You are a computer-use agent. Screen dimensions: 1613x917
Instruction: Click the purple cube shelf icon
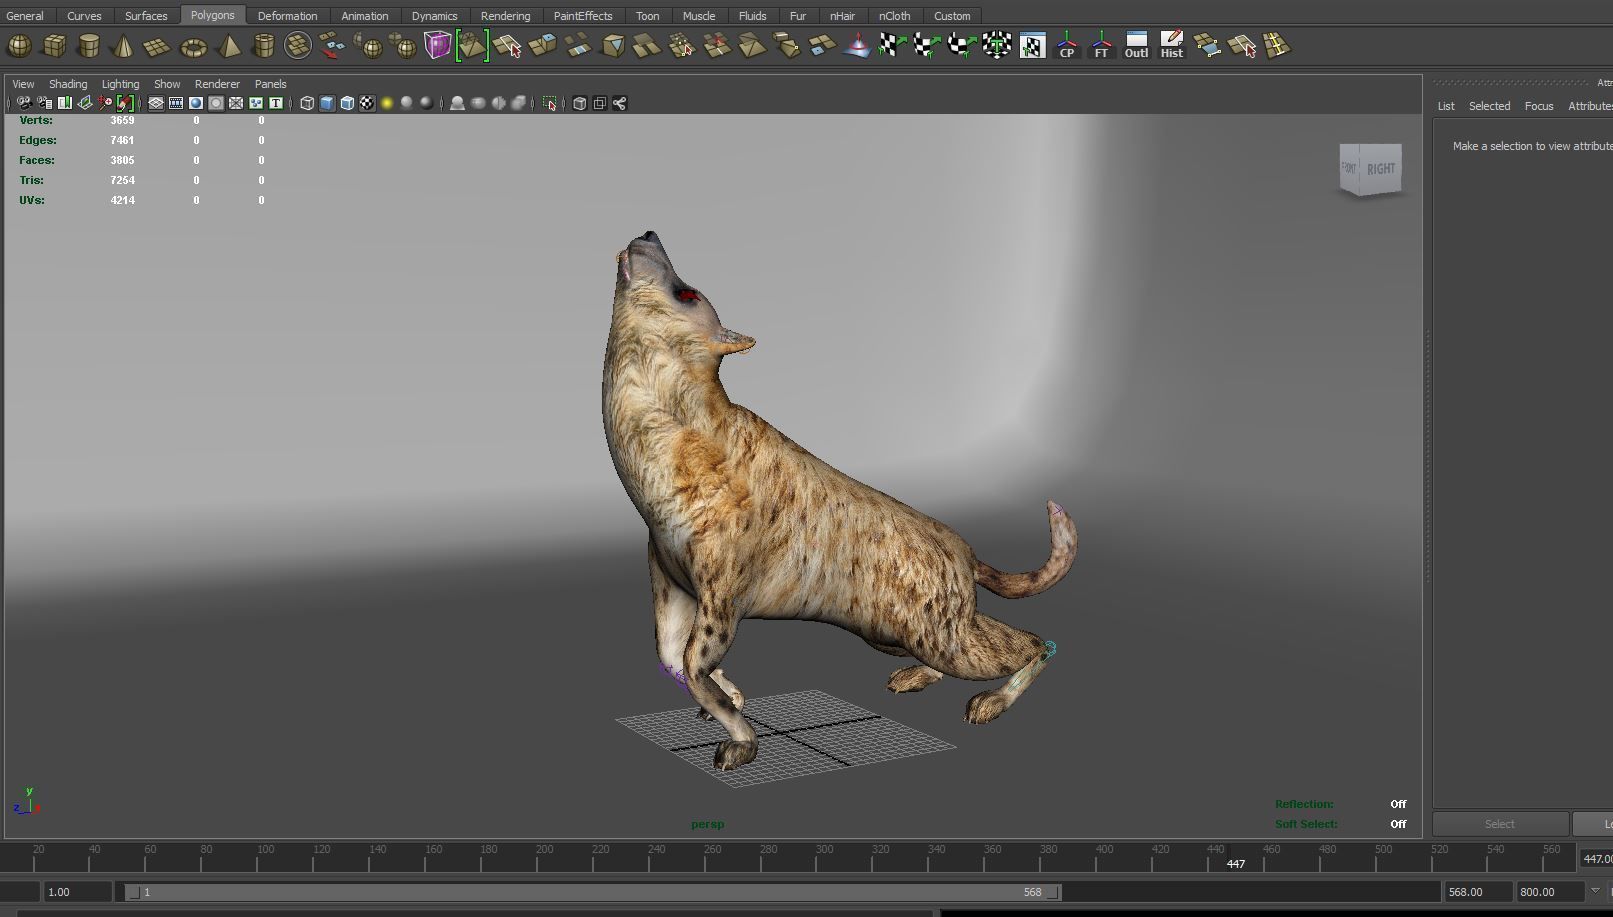(437, 46)
